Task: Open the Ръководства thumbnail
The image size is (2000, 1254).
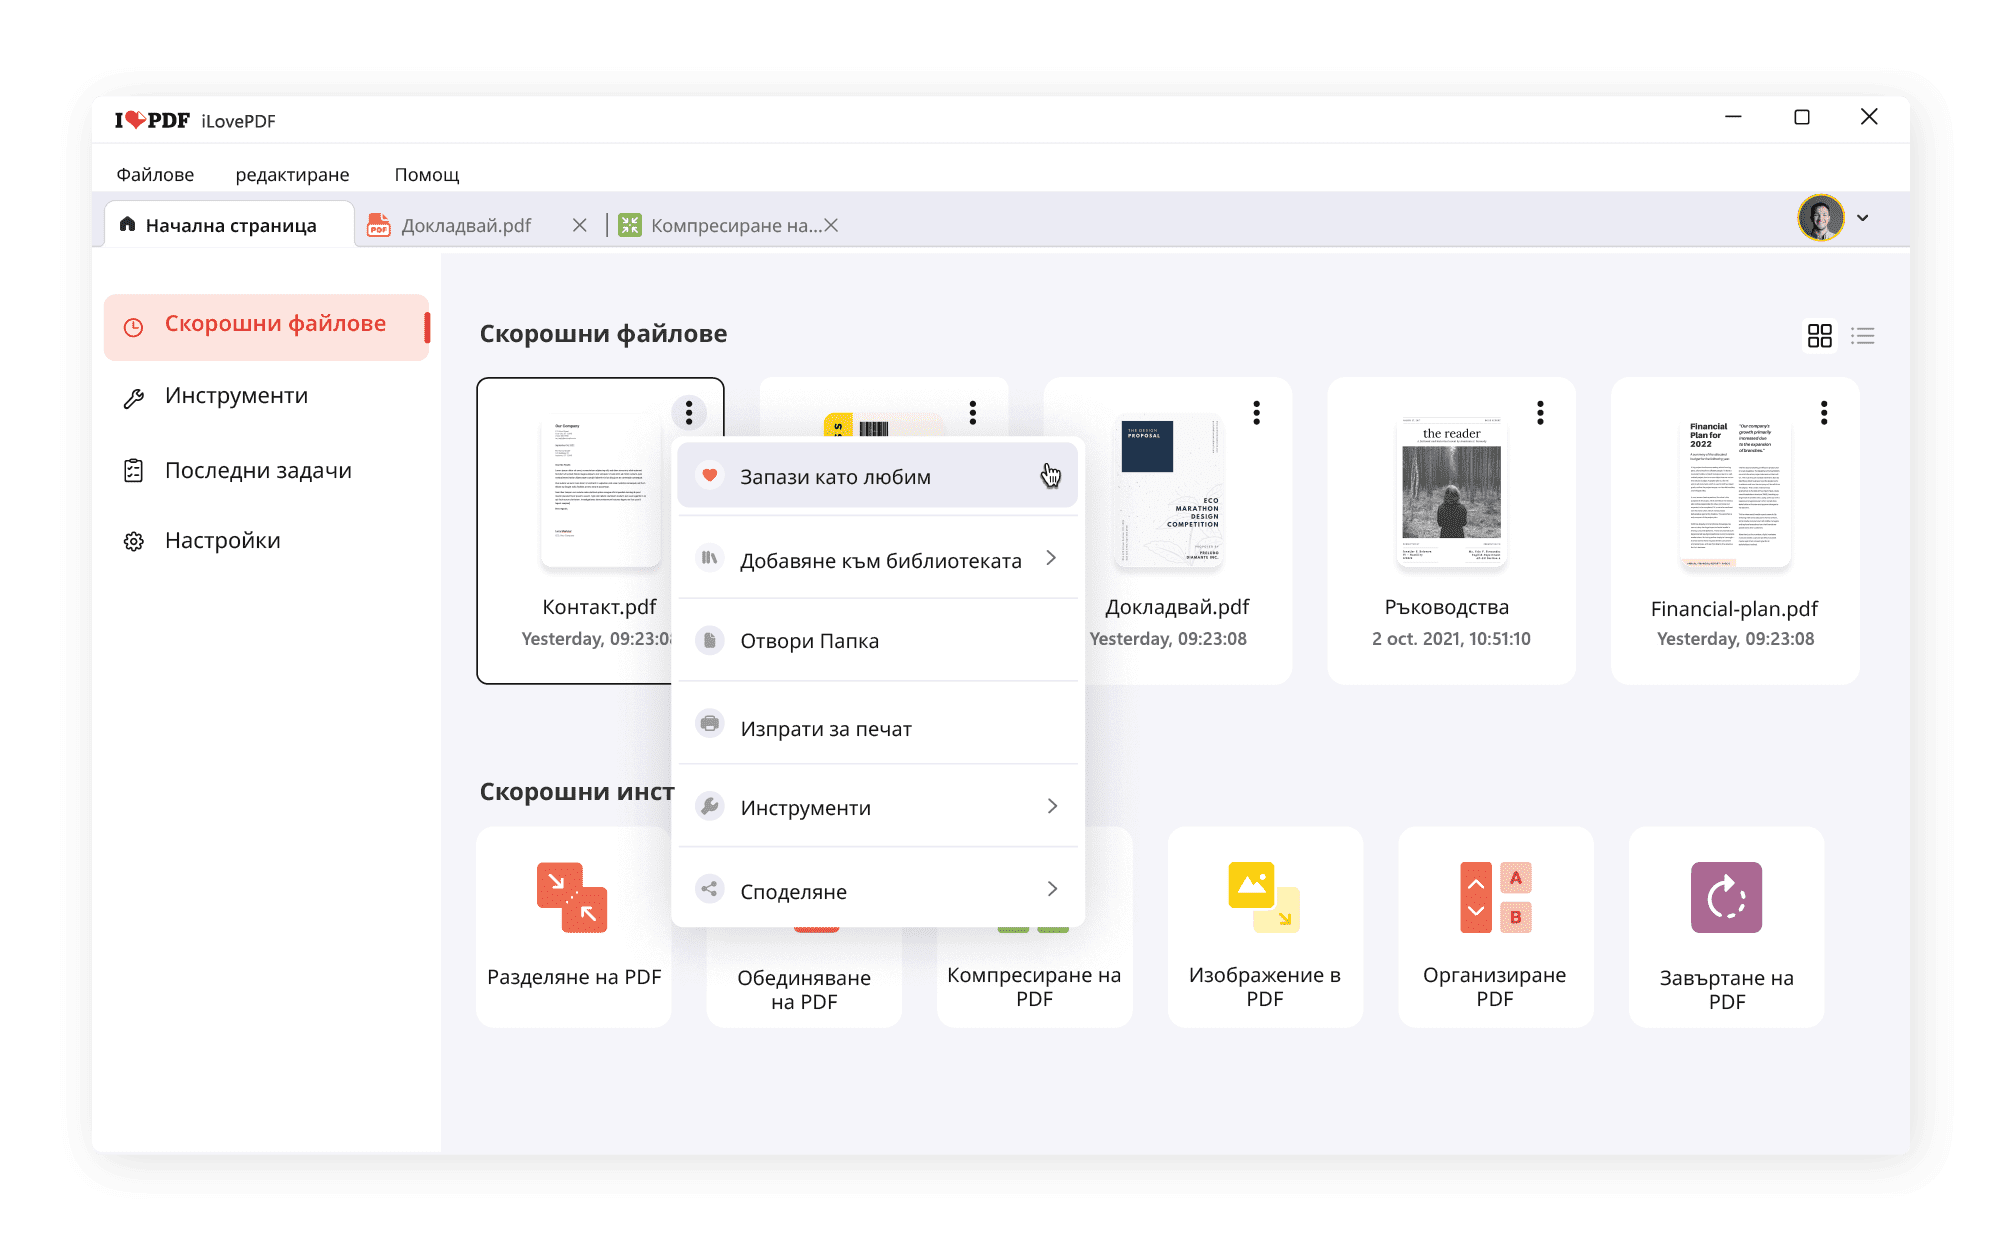Action: click(x=1452, y=491)
